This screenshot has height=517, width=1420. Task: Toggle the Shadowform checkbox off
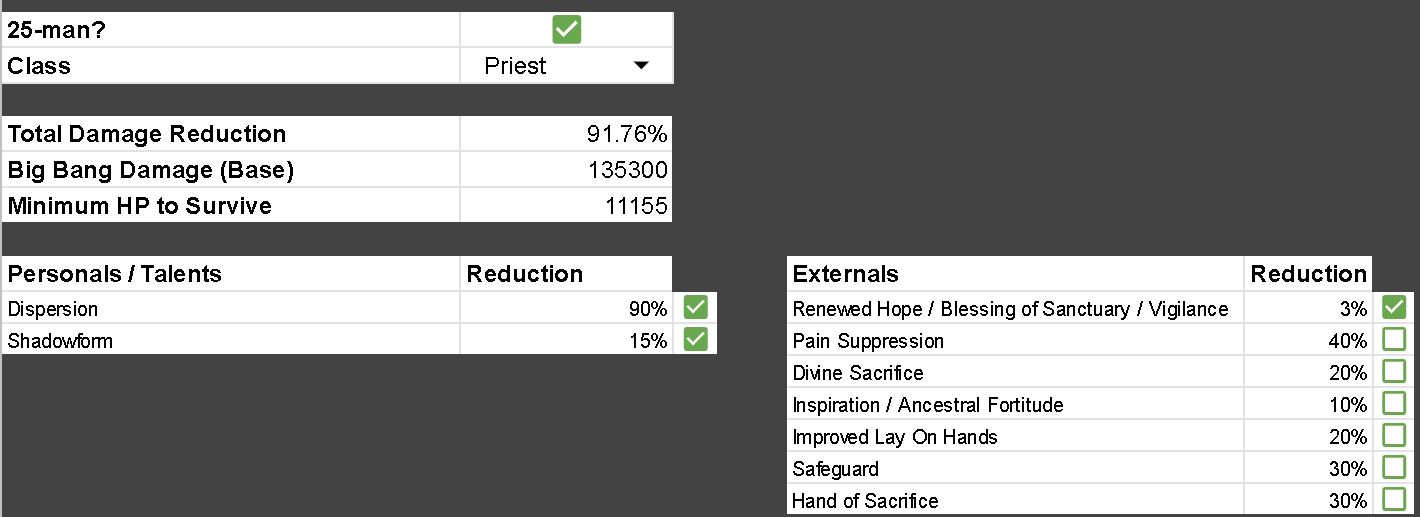695,340
